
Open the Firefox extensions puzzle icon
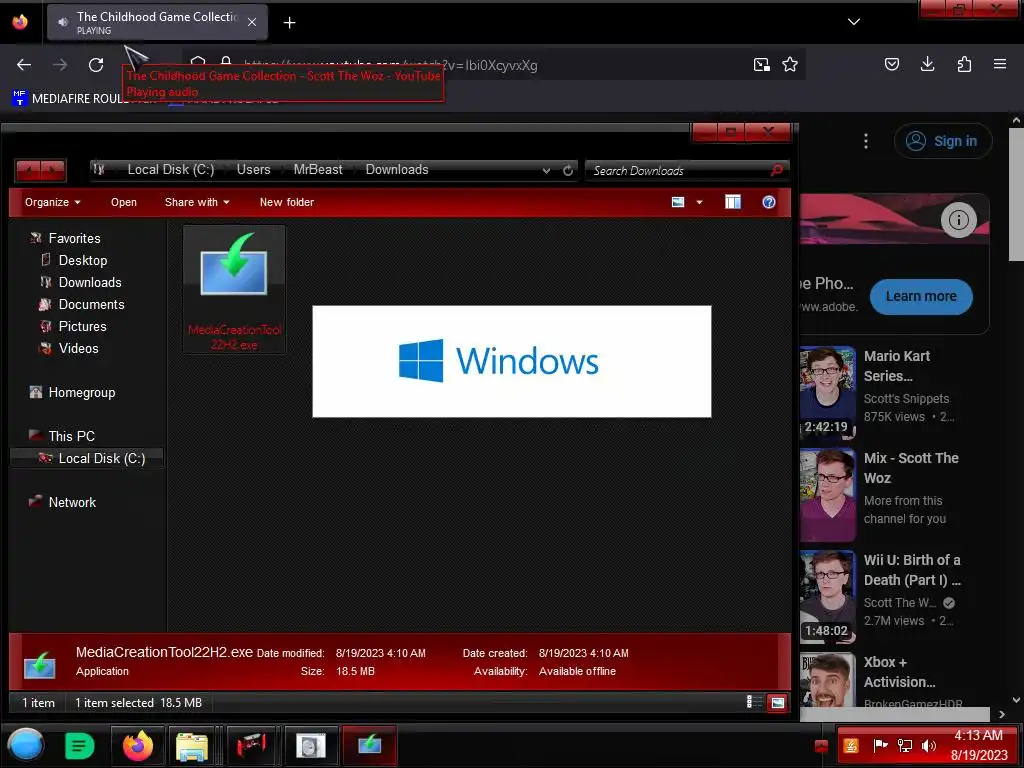tap(964, 64)
